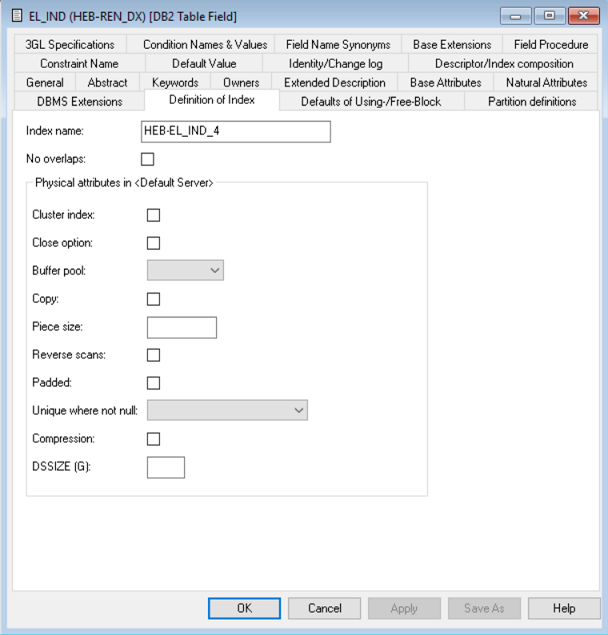Go to Descriptor/Index composition tab
The image size is (608, 635).
tap(504, 64)
